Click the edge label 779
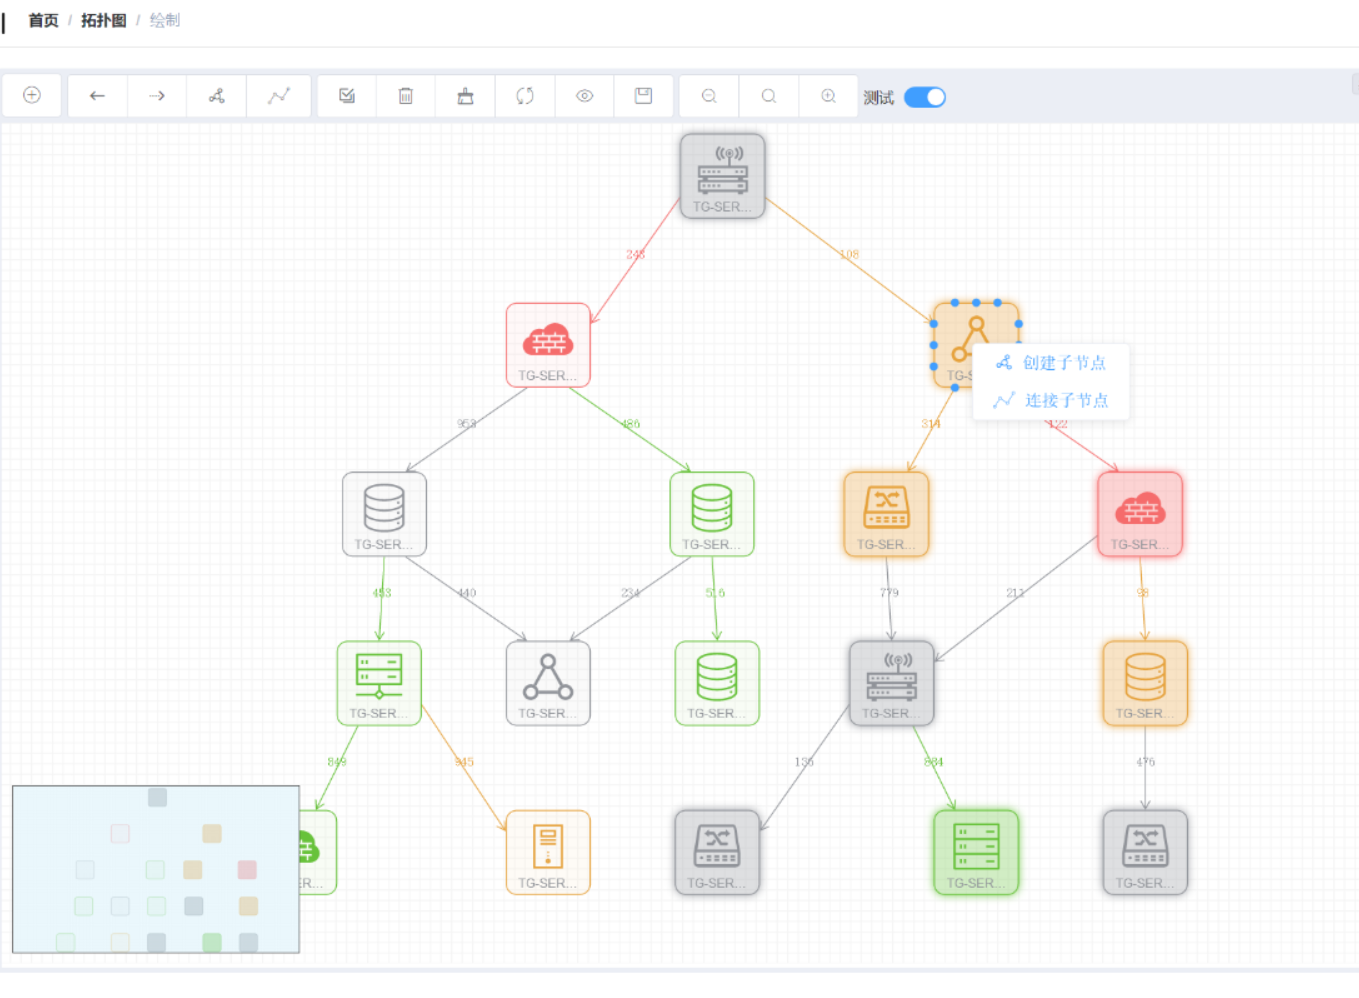Image resolution: width=1359 pixels, height=998 pixels. click(889, 593)
